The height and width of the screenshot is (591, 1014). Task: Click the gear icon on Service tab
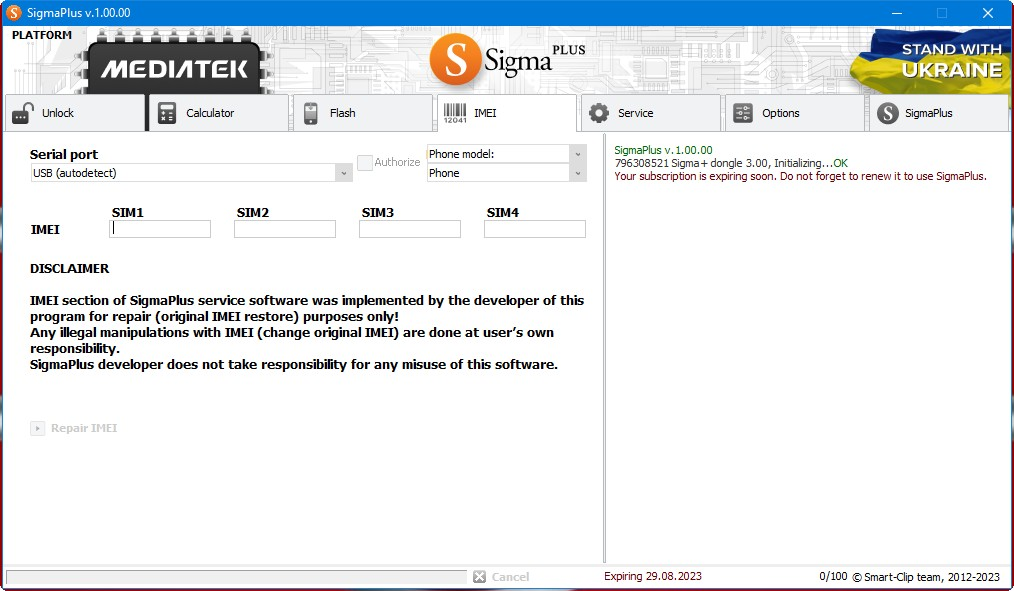click(599, 114)
